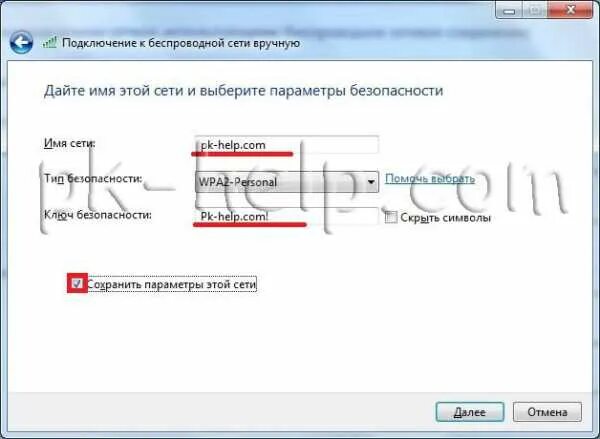The width and height of the screenshot is (600, 439).
Task: Minimize the dialog window
Action: [509, 10]
